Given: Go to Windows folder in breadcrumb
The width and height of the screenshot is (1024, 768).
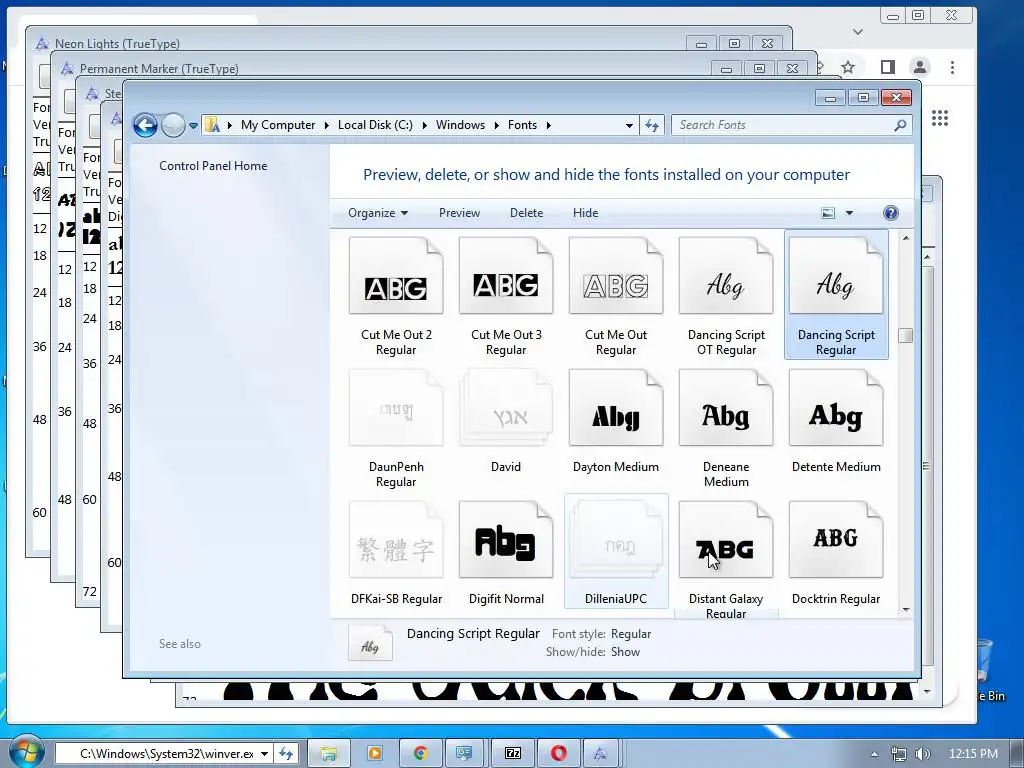Looking at the screenshot, I should (460, 125).
